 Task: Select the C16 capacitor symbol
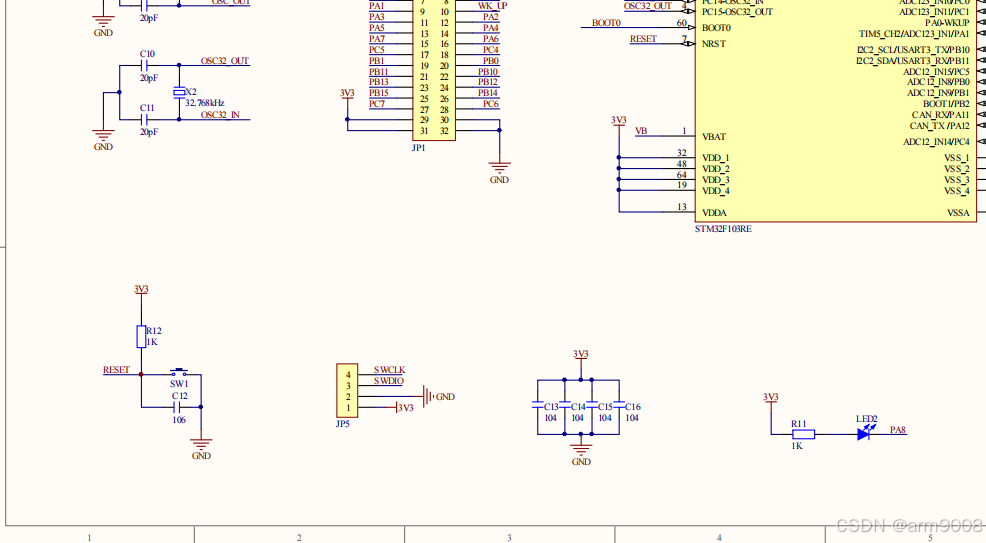click(619, 407)
